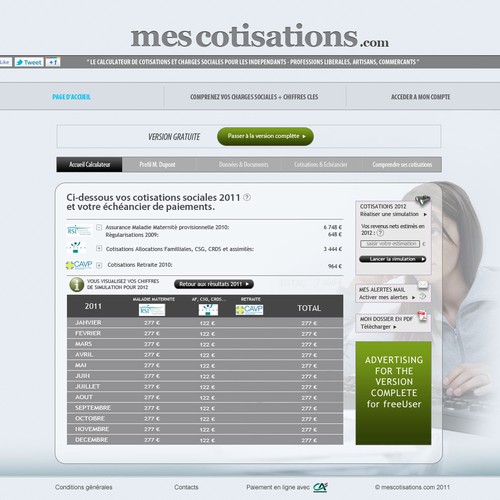The width and height of the screenshot is (500, 500).
Task: Click the mescotisations.com site logo
Action: [259, 36]
